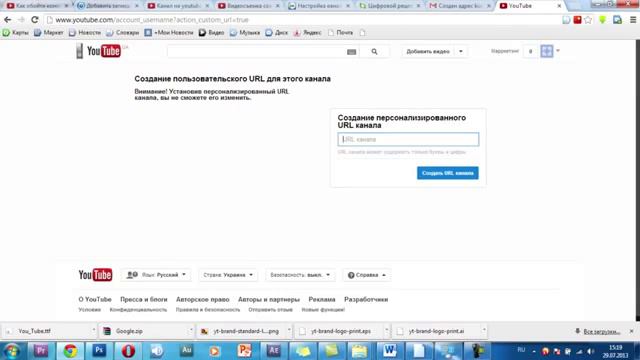Open the 'Страна: Украина' country dropdown

(x=228, y=275)
